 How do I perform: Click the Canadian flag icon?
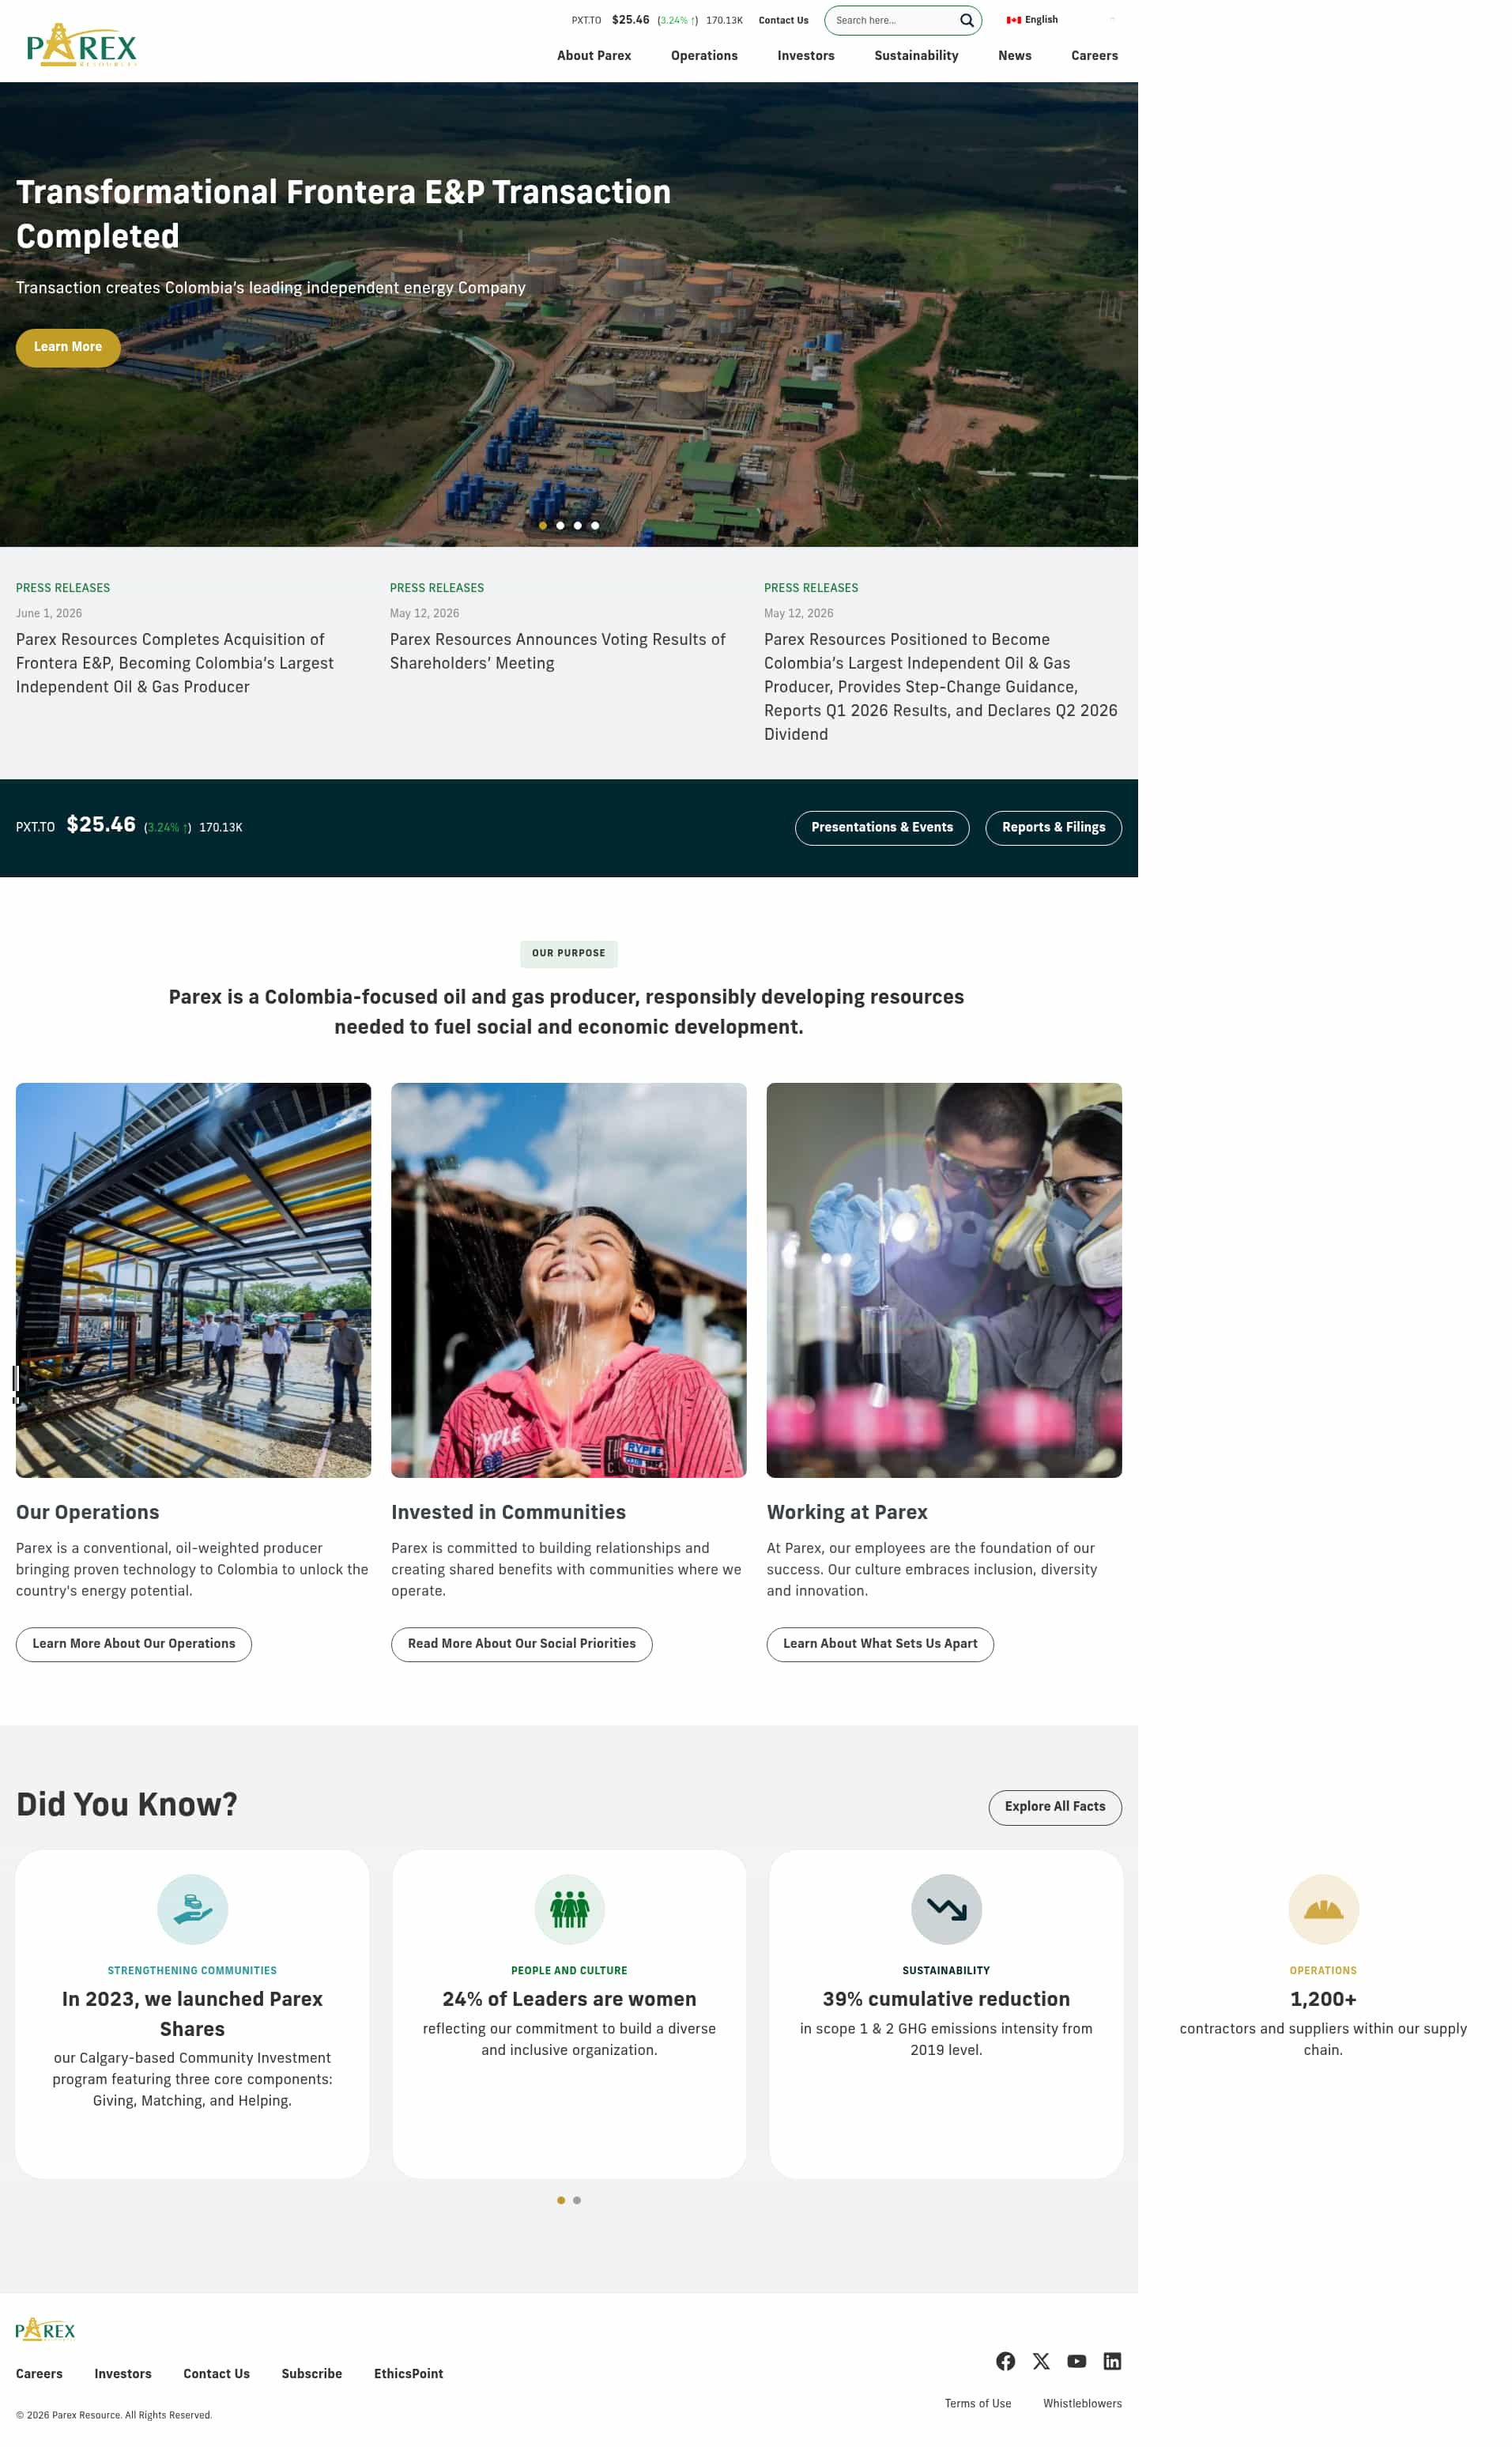tap(1013, 20)
